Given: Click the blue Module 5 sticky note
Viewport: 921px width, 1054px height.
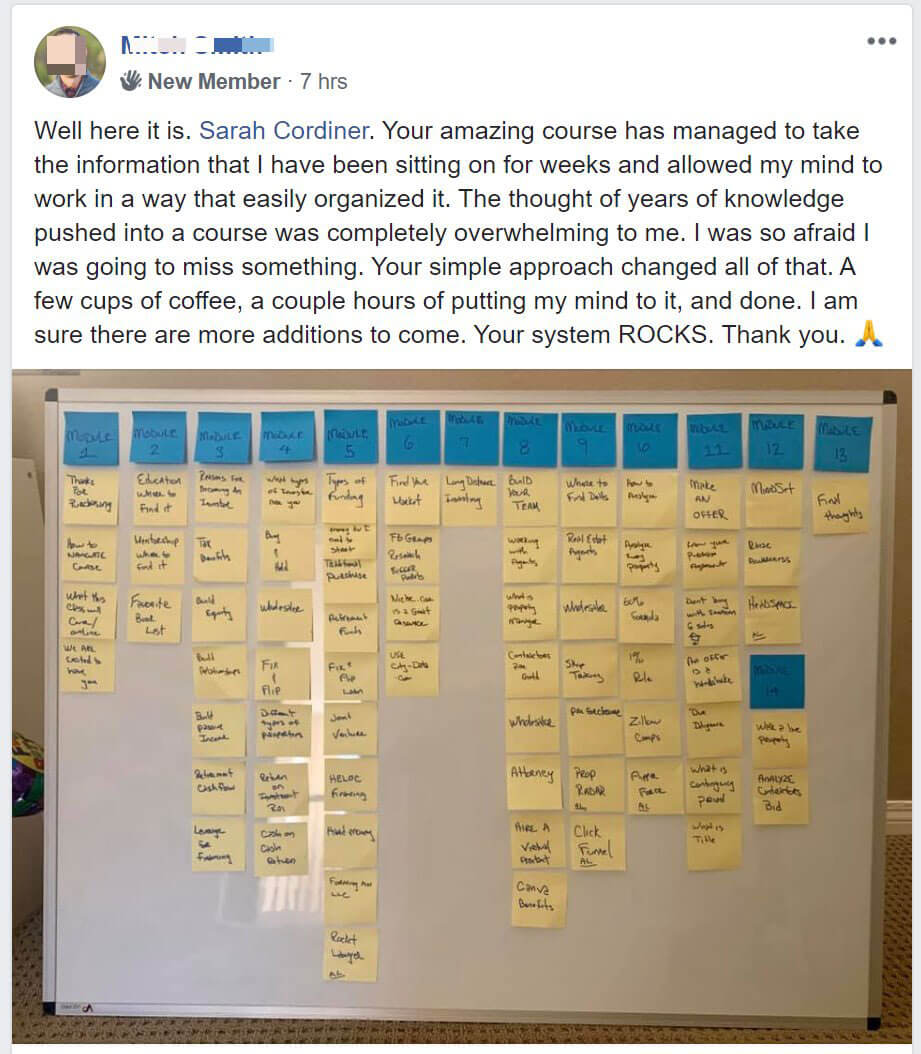Looking at the screenshot, I should (350, 437).
